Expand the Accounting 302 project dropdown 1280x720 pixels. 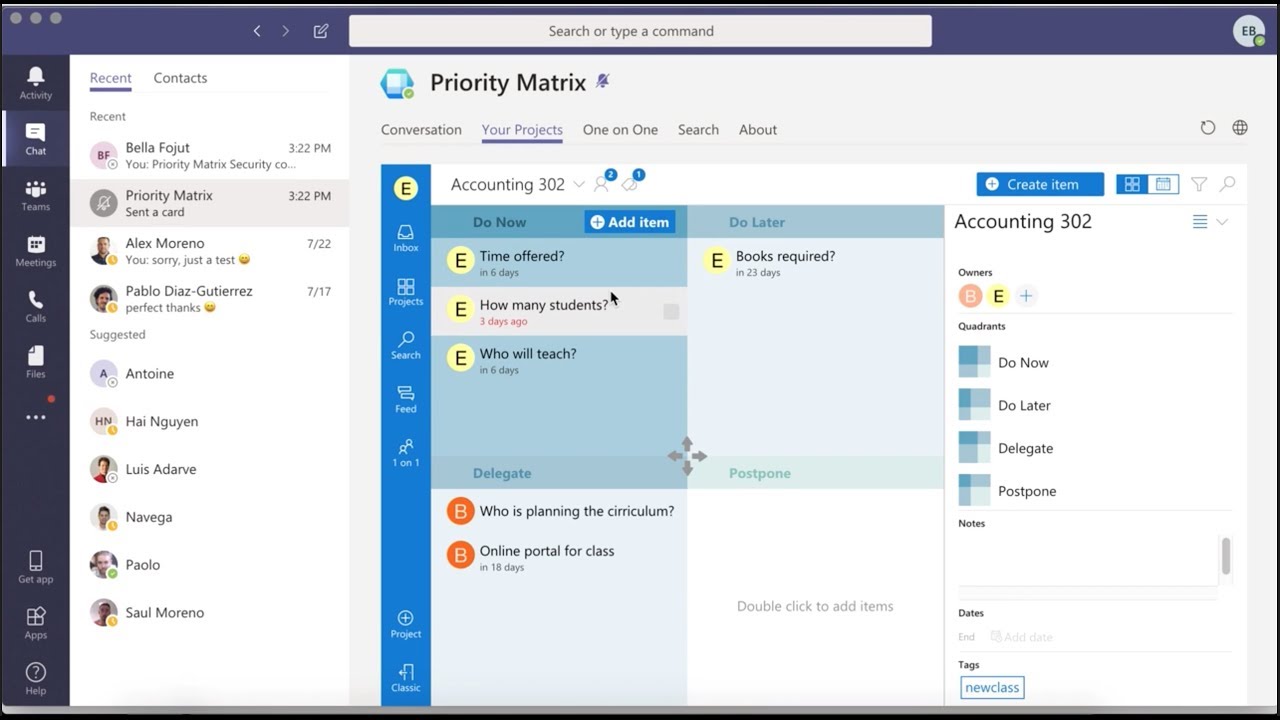point(579,185)
